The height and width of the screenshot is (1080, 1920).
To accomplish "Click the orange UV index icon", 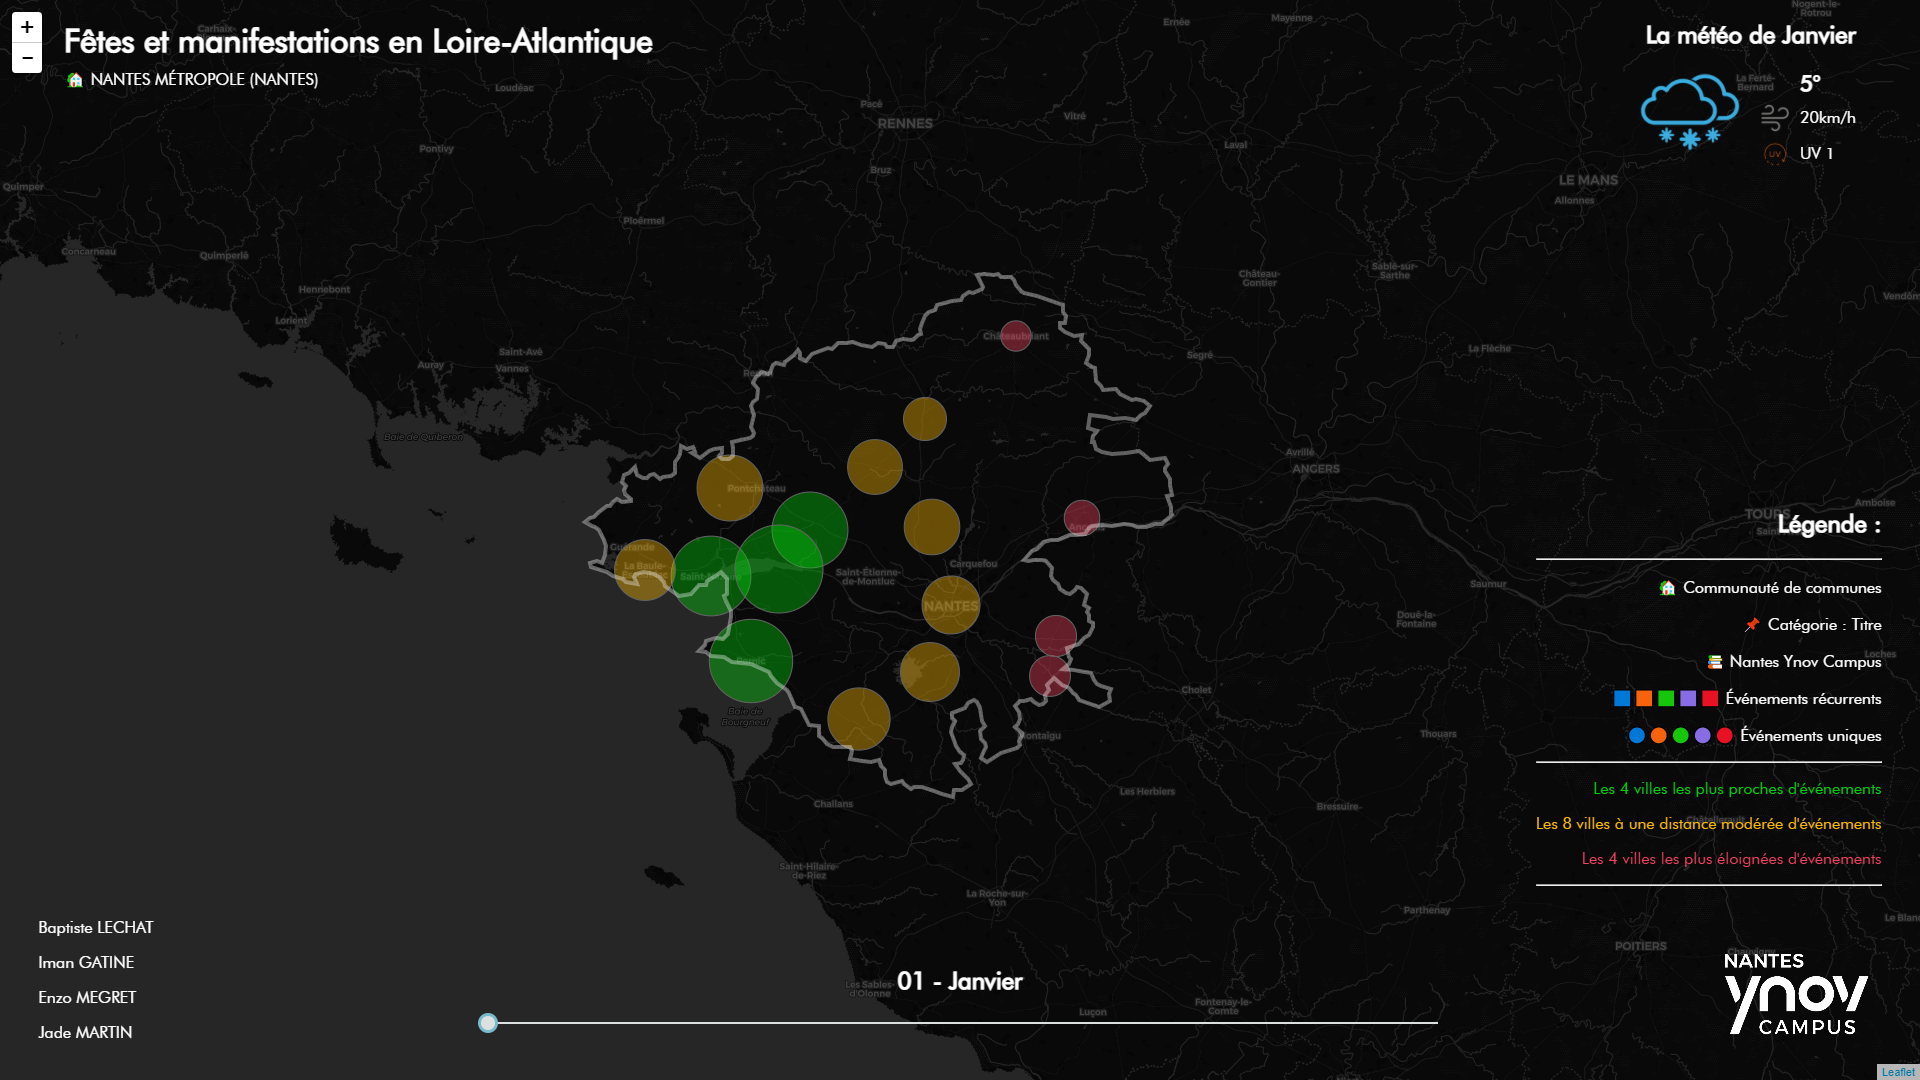I will tap(1774, 154).
